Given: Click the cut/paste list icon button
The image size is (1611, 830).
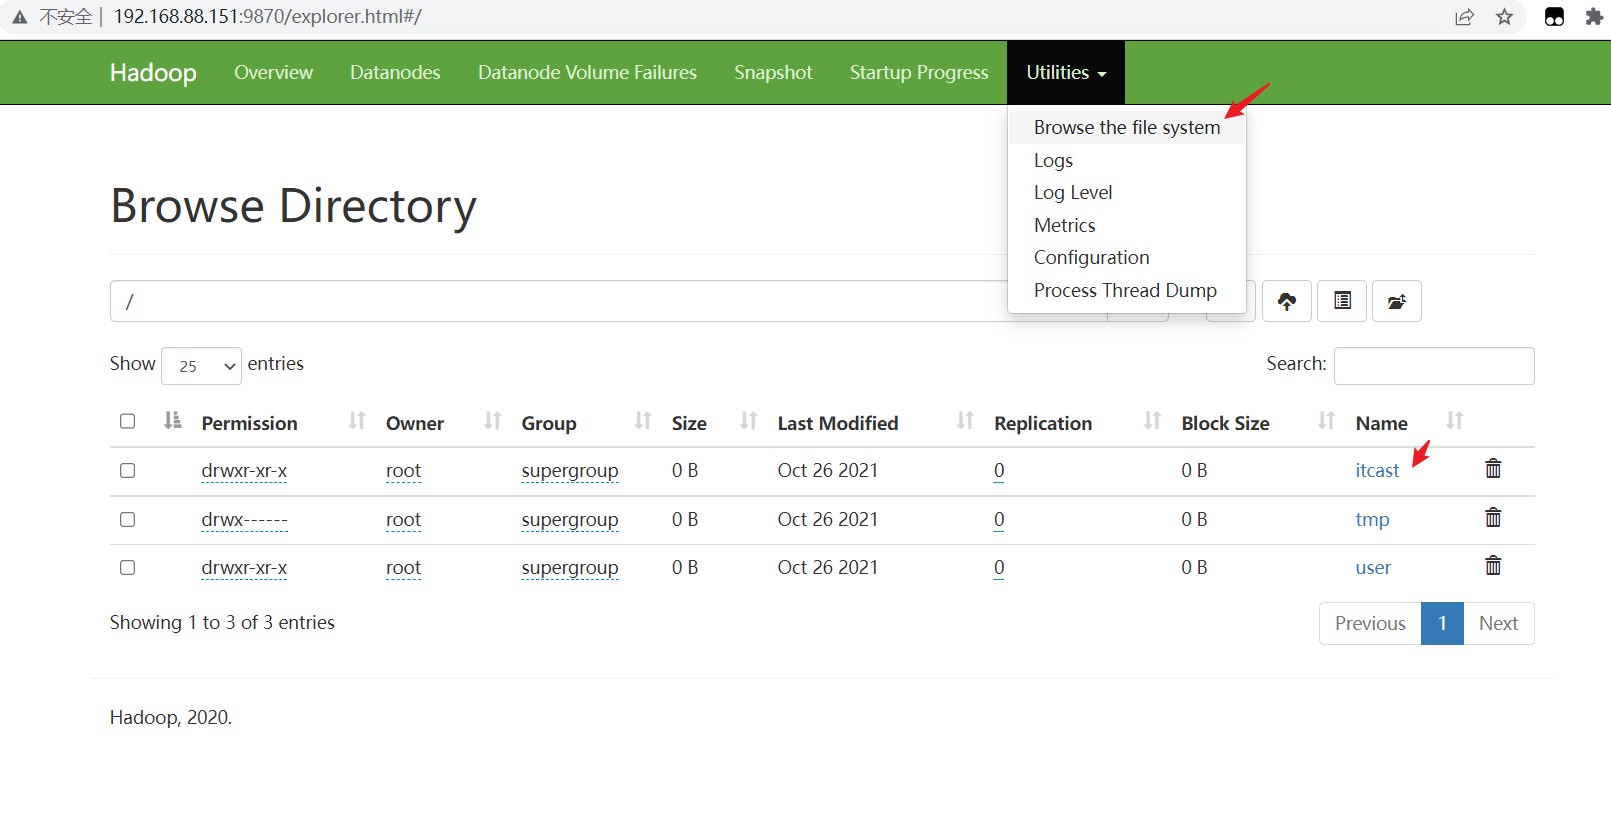Looking at the screenshot, I should [x=1342, y=301].
